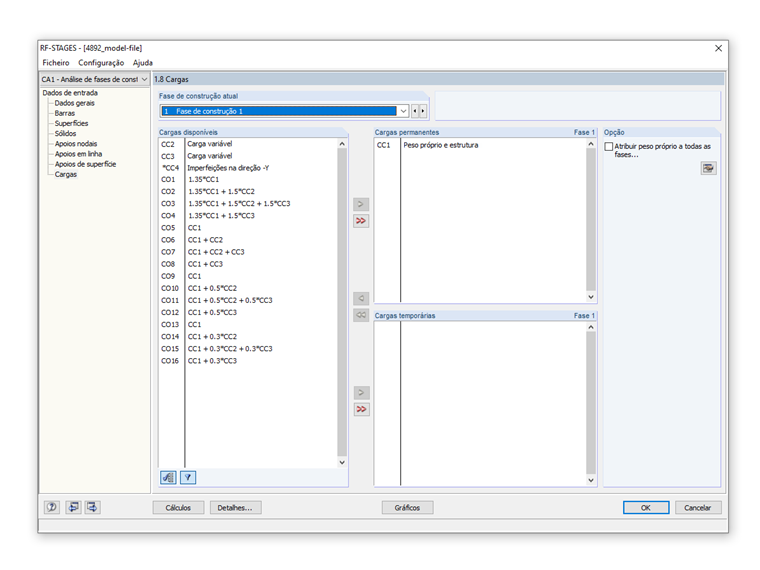Image resolution: width=760 pixels, height=570 pixels.
Task: Click down arrow of available loads scrollbar
Action: click(x=342, y=462)
